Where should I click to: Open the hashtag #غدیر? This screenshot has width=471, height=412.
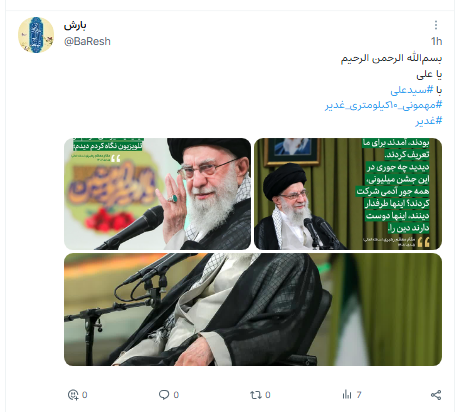coord(429,121)
